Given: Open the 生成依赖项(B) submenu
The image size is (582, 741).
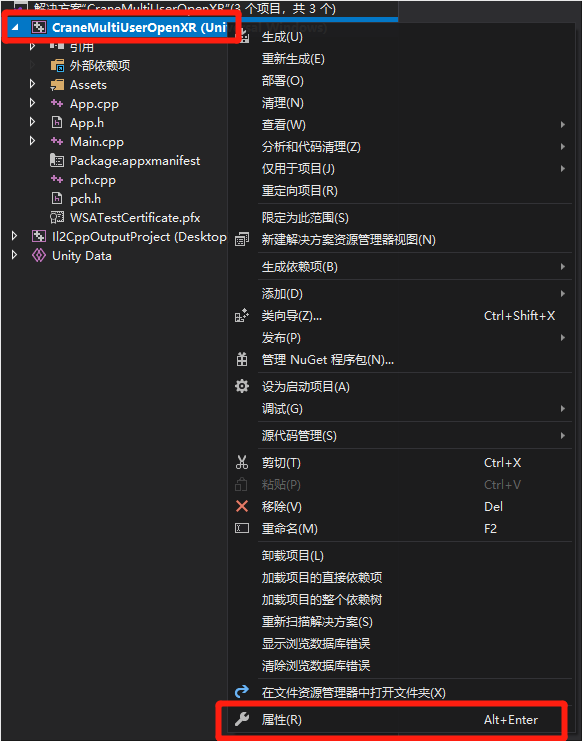Looking at the screenshot, I should 563,267.
